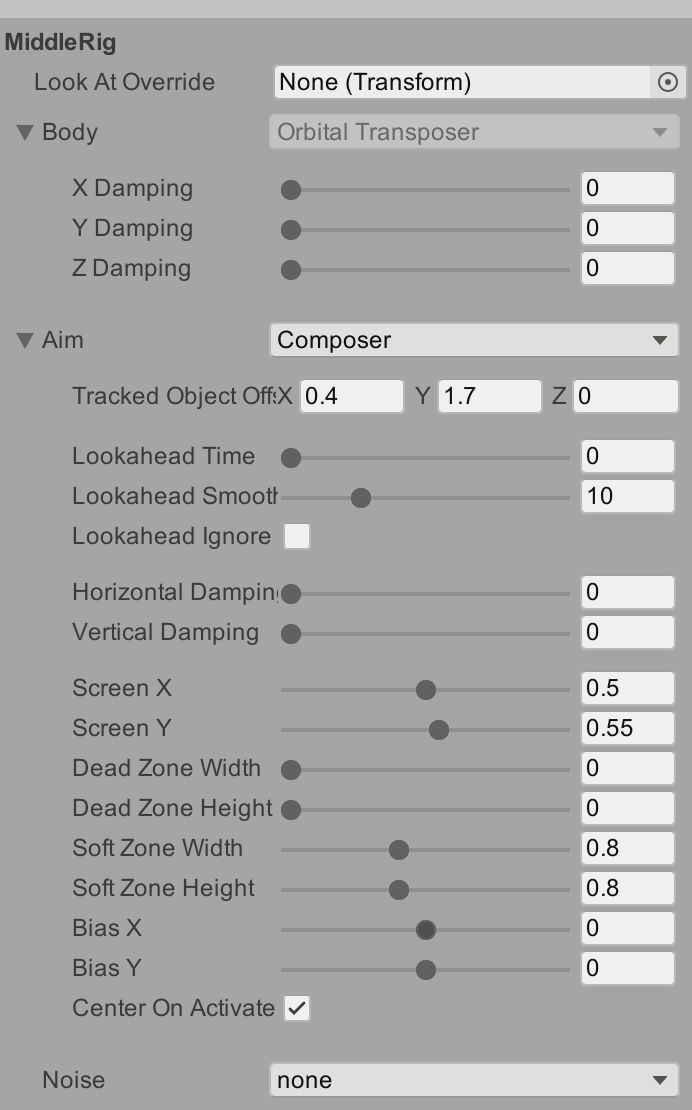The width and height of the screenshot is (692, 1110).
Task: Open the Aim Composer dropdown
Action: 473,340
